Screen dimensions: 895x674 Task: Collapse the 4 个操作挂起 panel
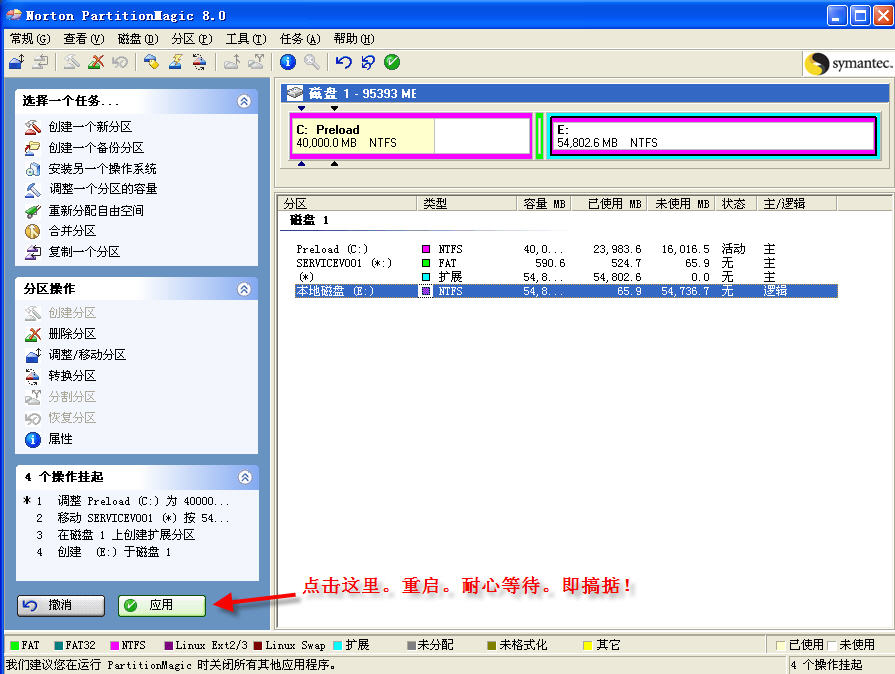tap(244, 477)
